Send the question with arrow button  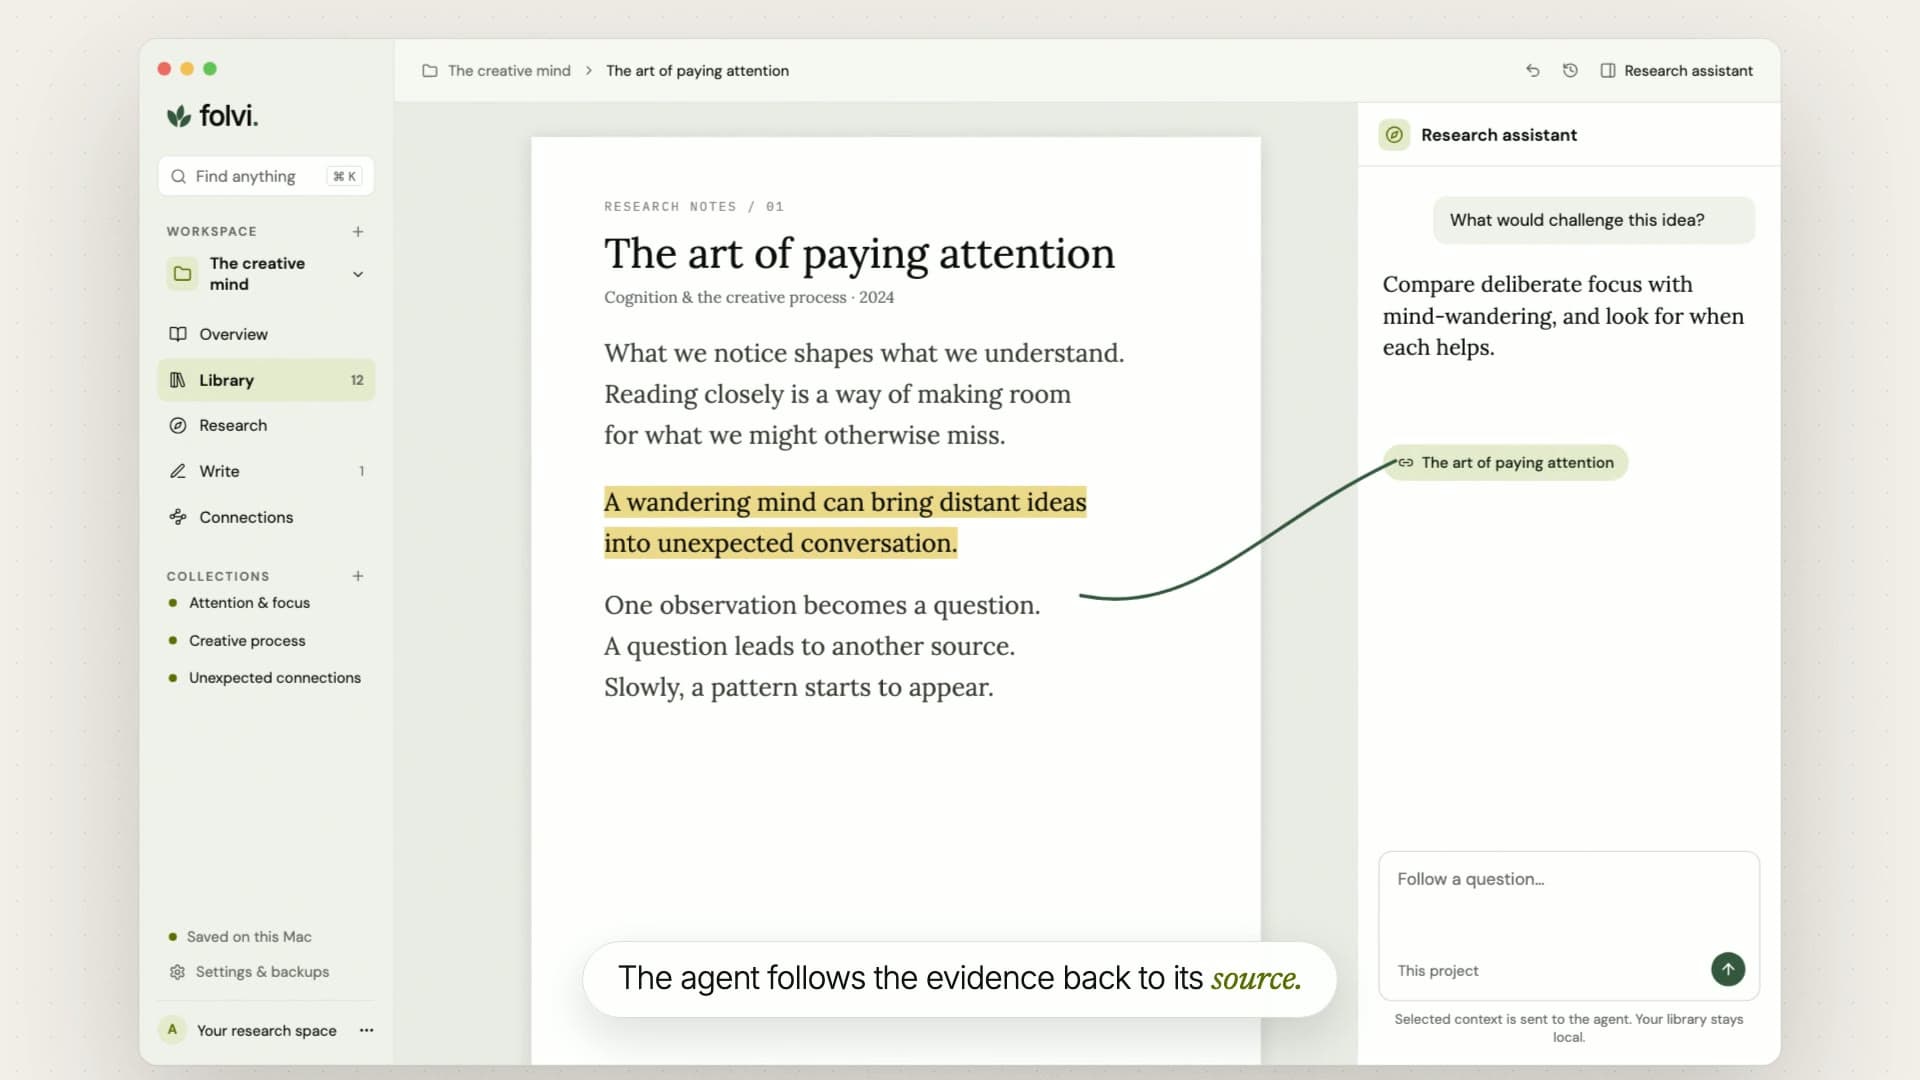tap(1728, 969)
